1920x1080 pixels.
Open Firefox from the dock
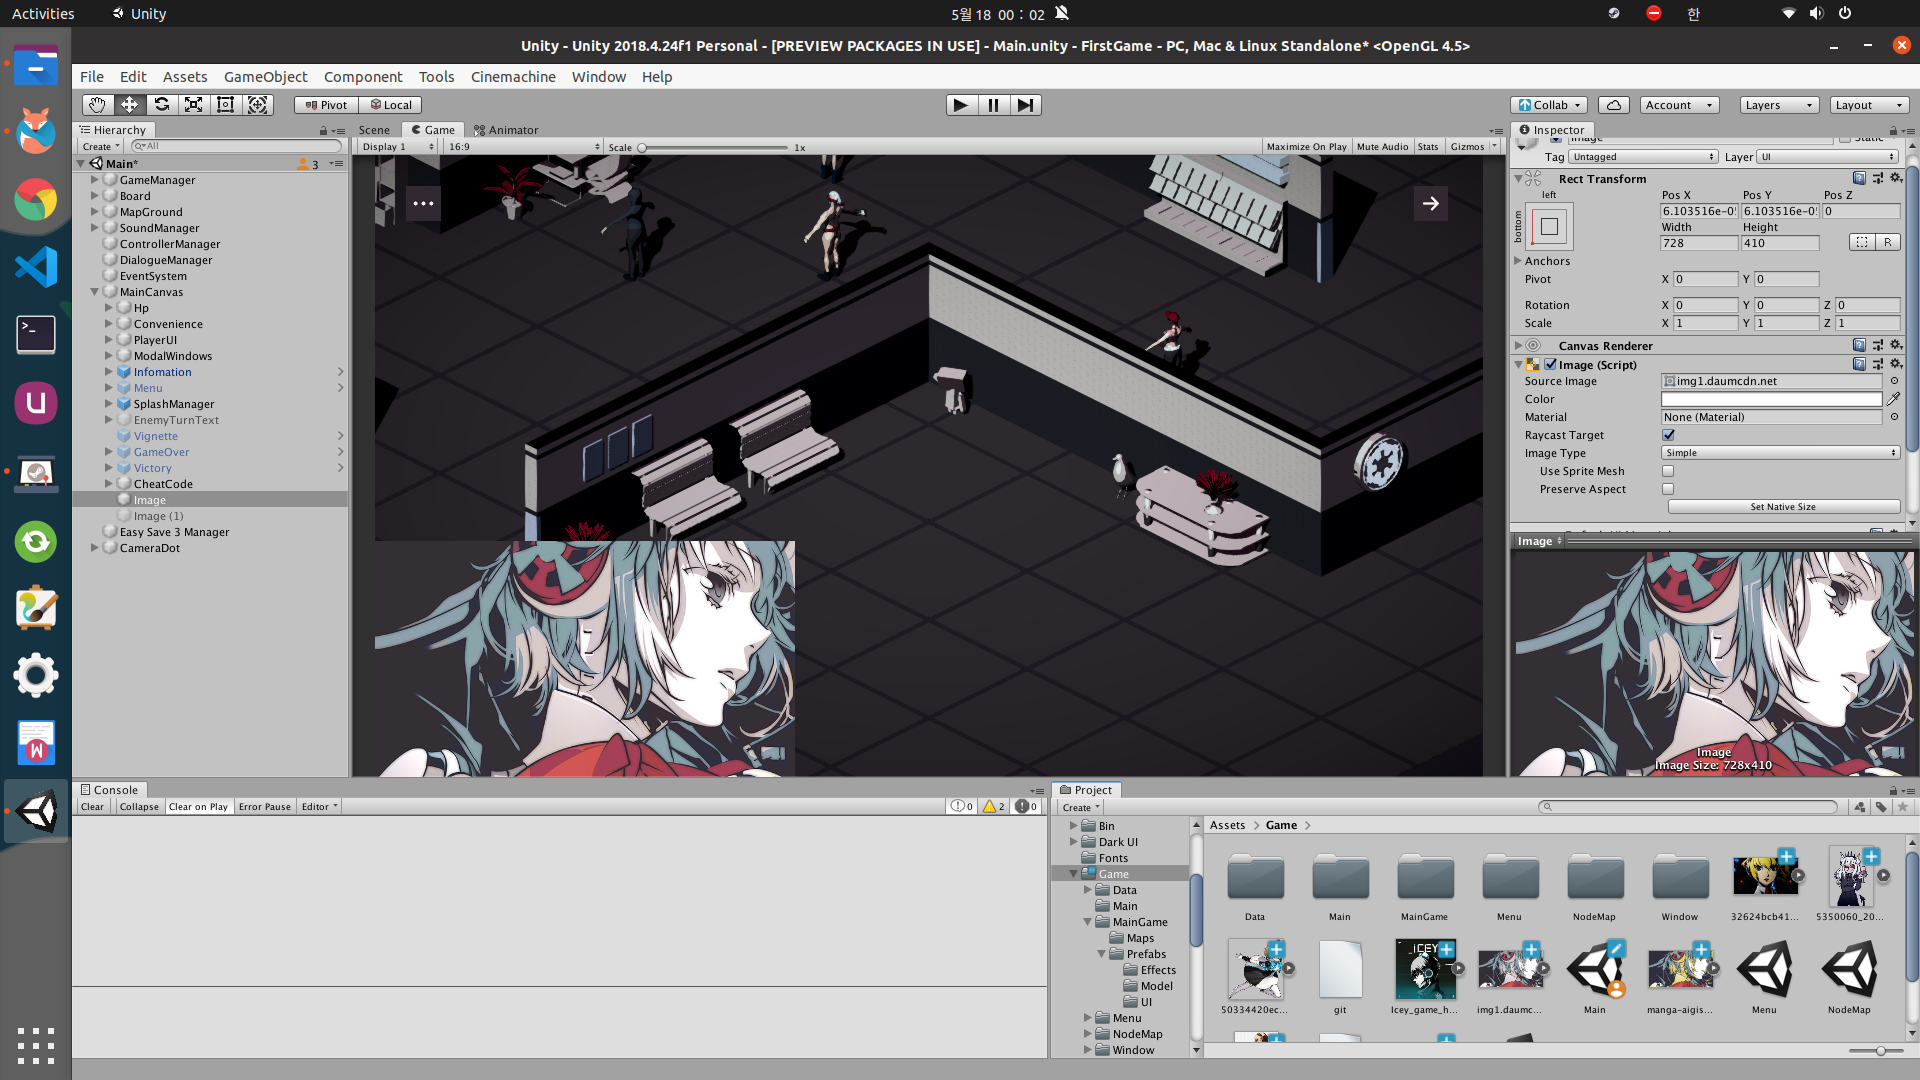coord(36,131)
